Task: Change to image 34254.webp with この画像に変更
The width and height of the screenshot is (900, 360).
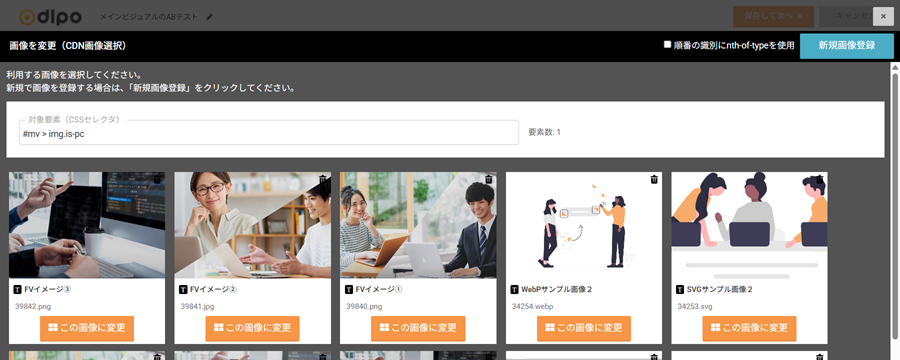Action: [584, 328]
